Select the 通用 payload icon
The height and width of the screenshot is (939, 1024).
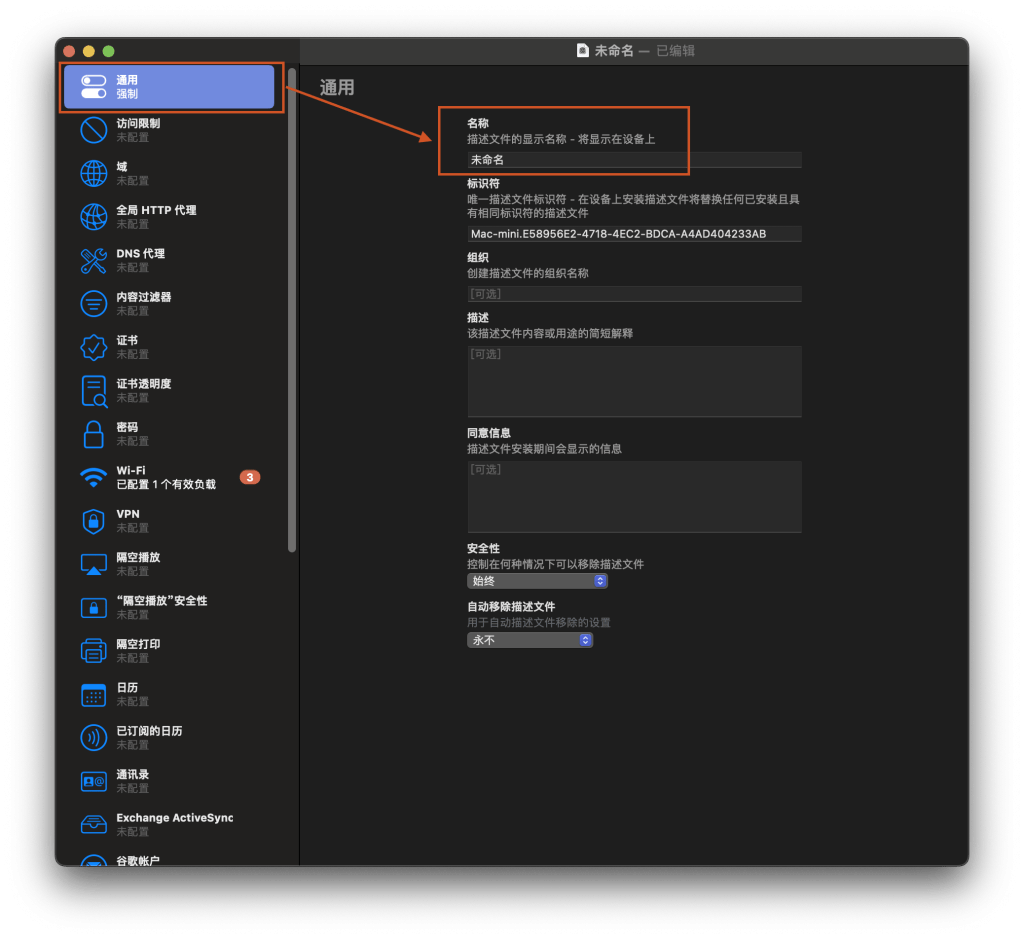coord(93,87)
